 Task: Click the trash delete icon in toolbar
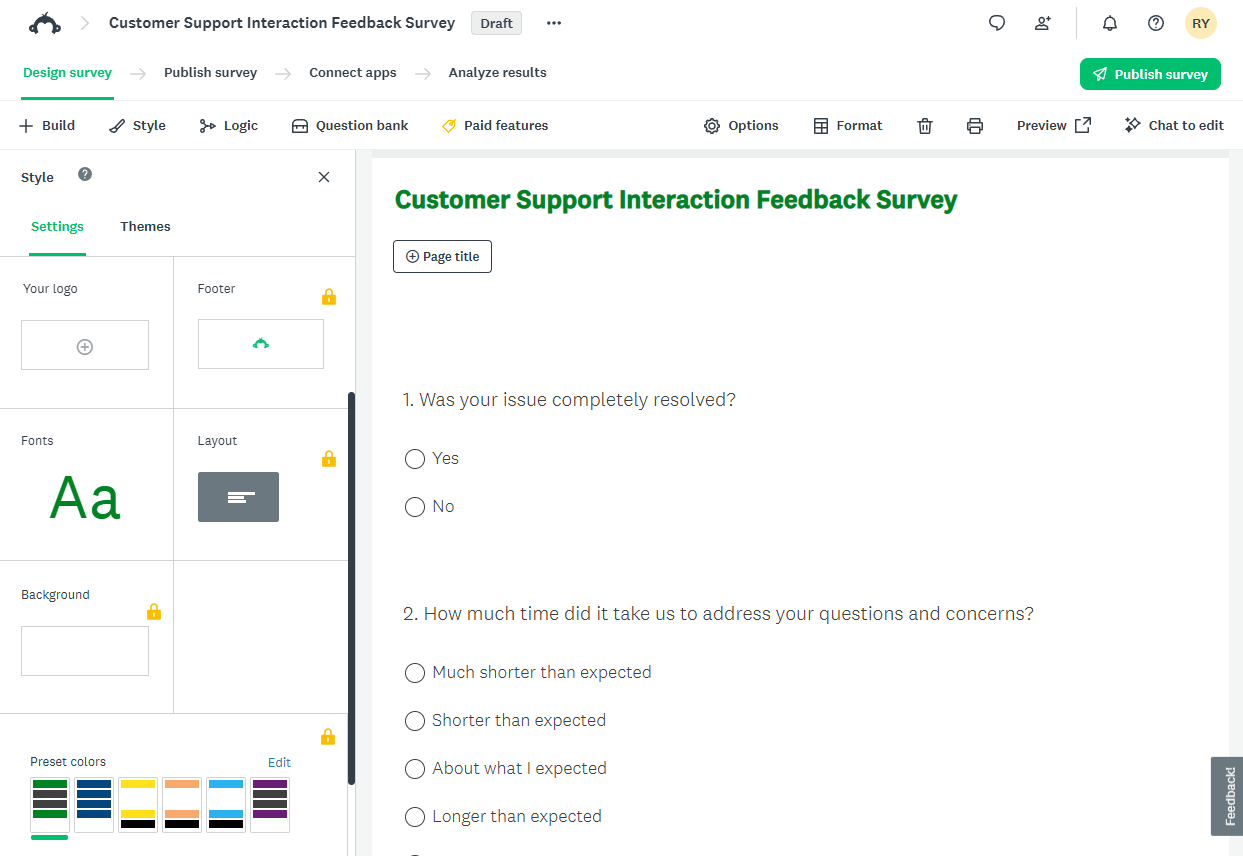(925, 126)
